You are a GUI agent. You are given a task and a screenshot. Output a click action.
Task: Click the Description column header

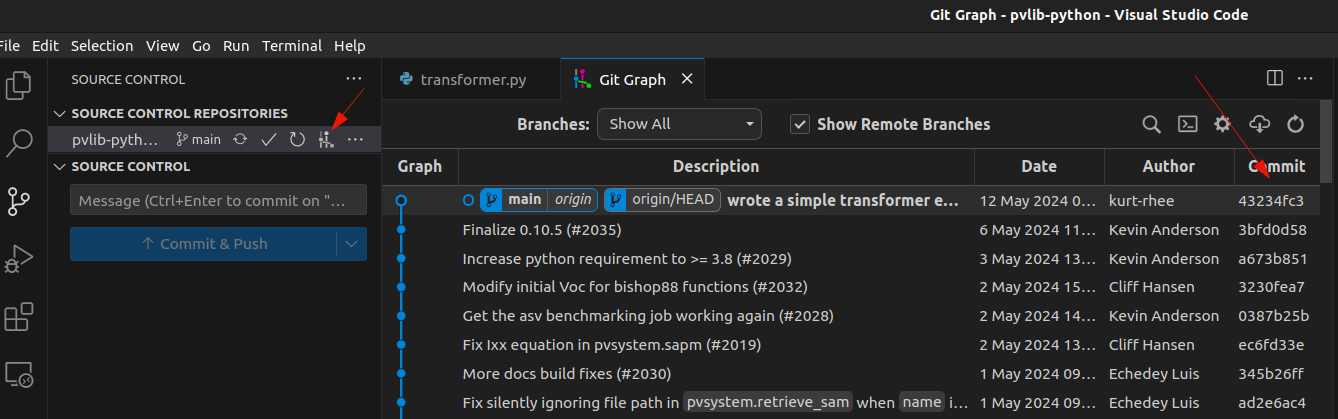pyautogui.click(x=716, y=166)
